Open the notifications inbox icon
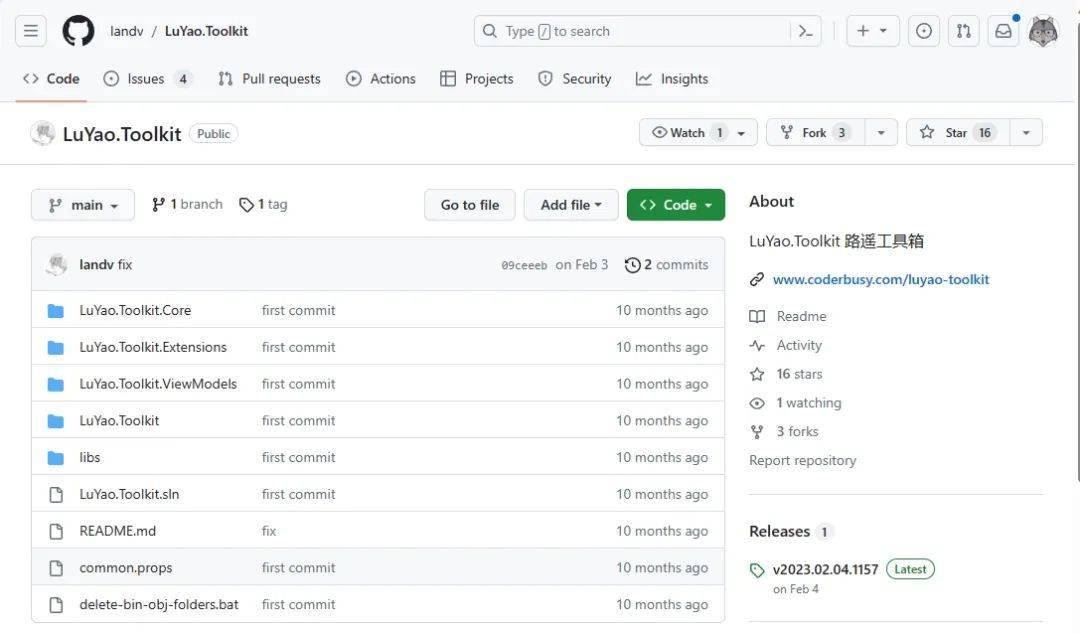 pos(1003,31)
